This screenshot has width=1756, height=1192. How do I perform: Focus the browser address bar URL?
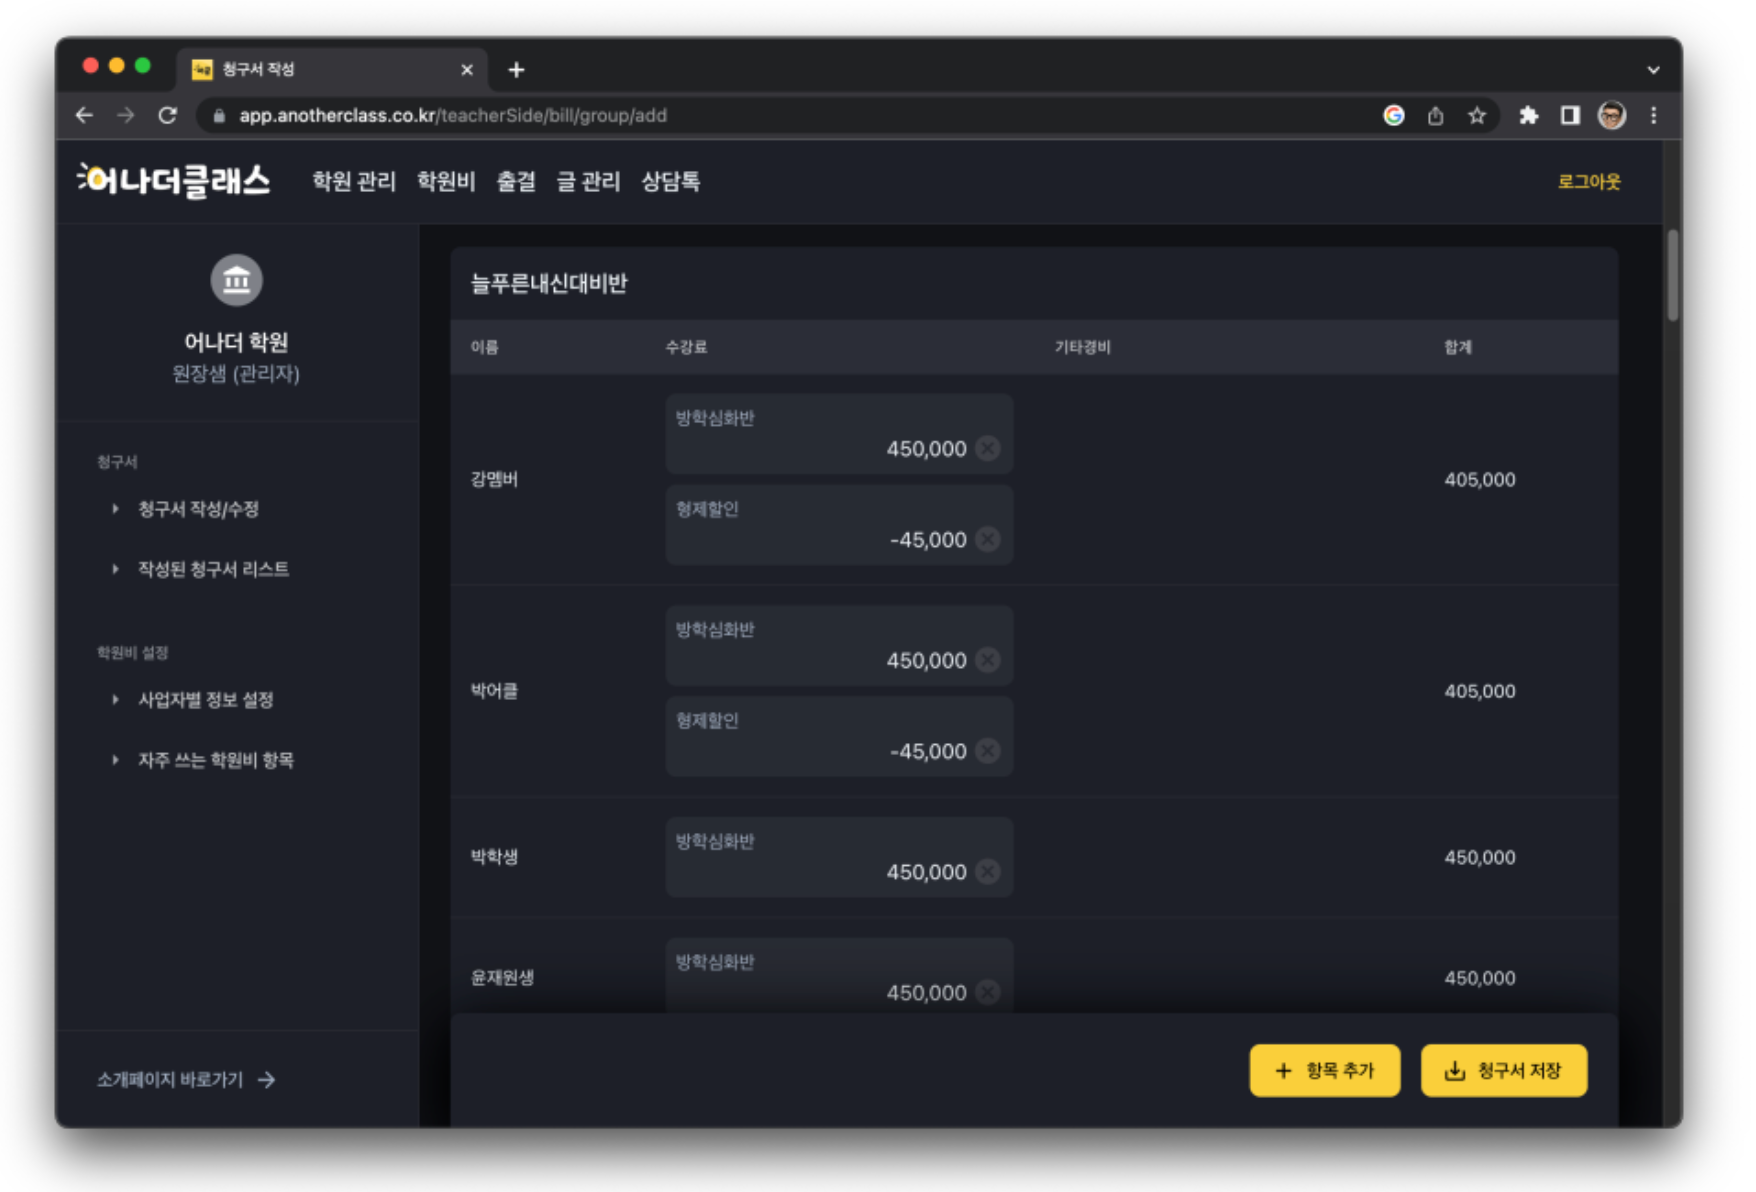[453, 115]
